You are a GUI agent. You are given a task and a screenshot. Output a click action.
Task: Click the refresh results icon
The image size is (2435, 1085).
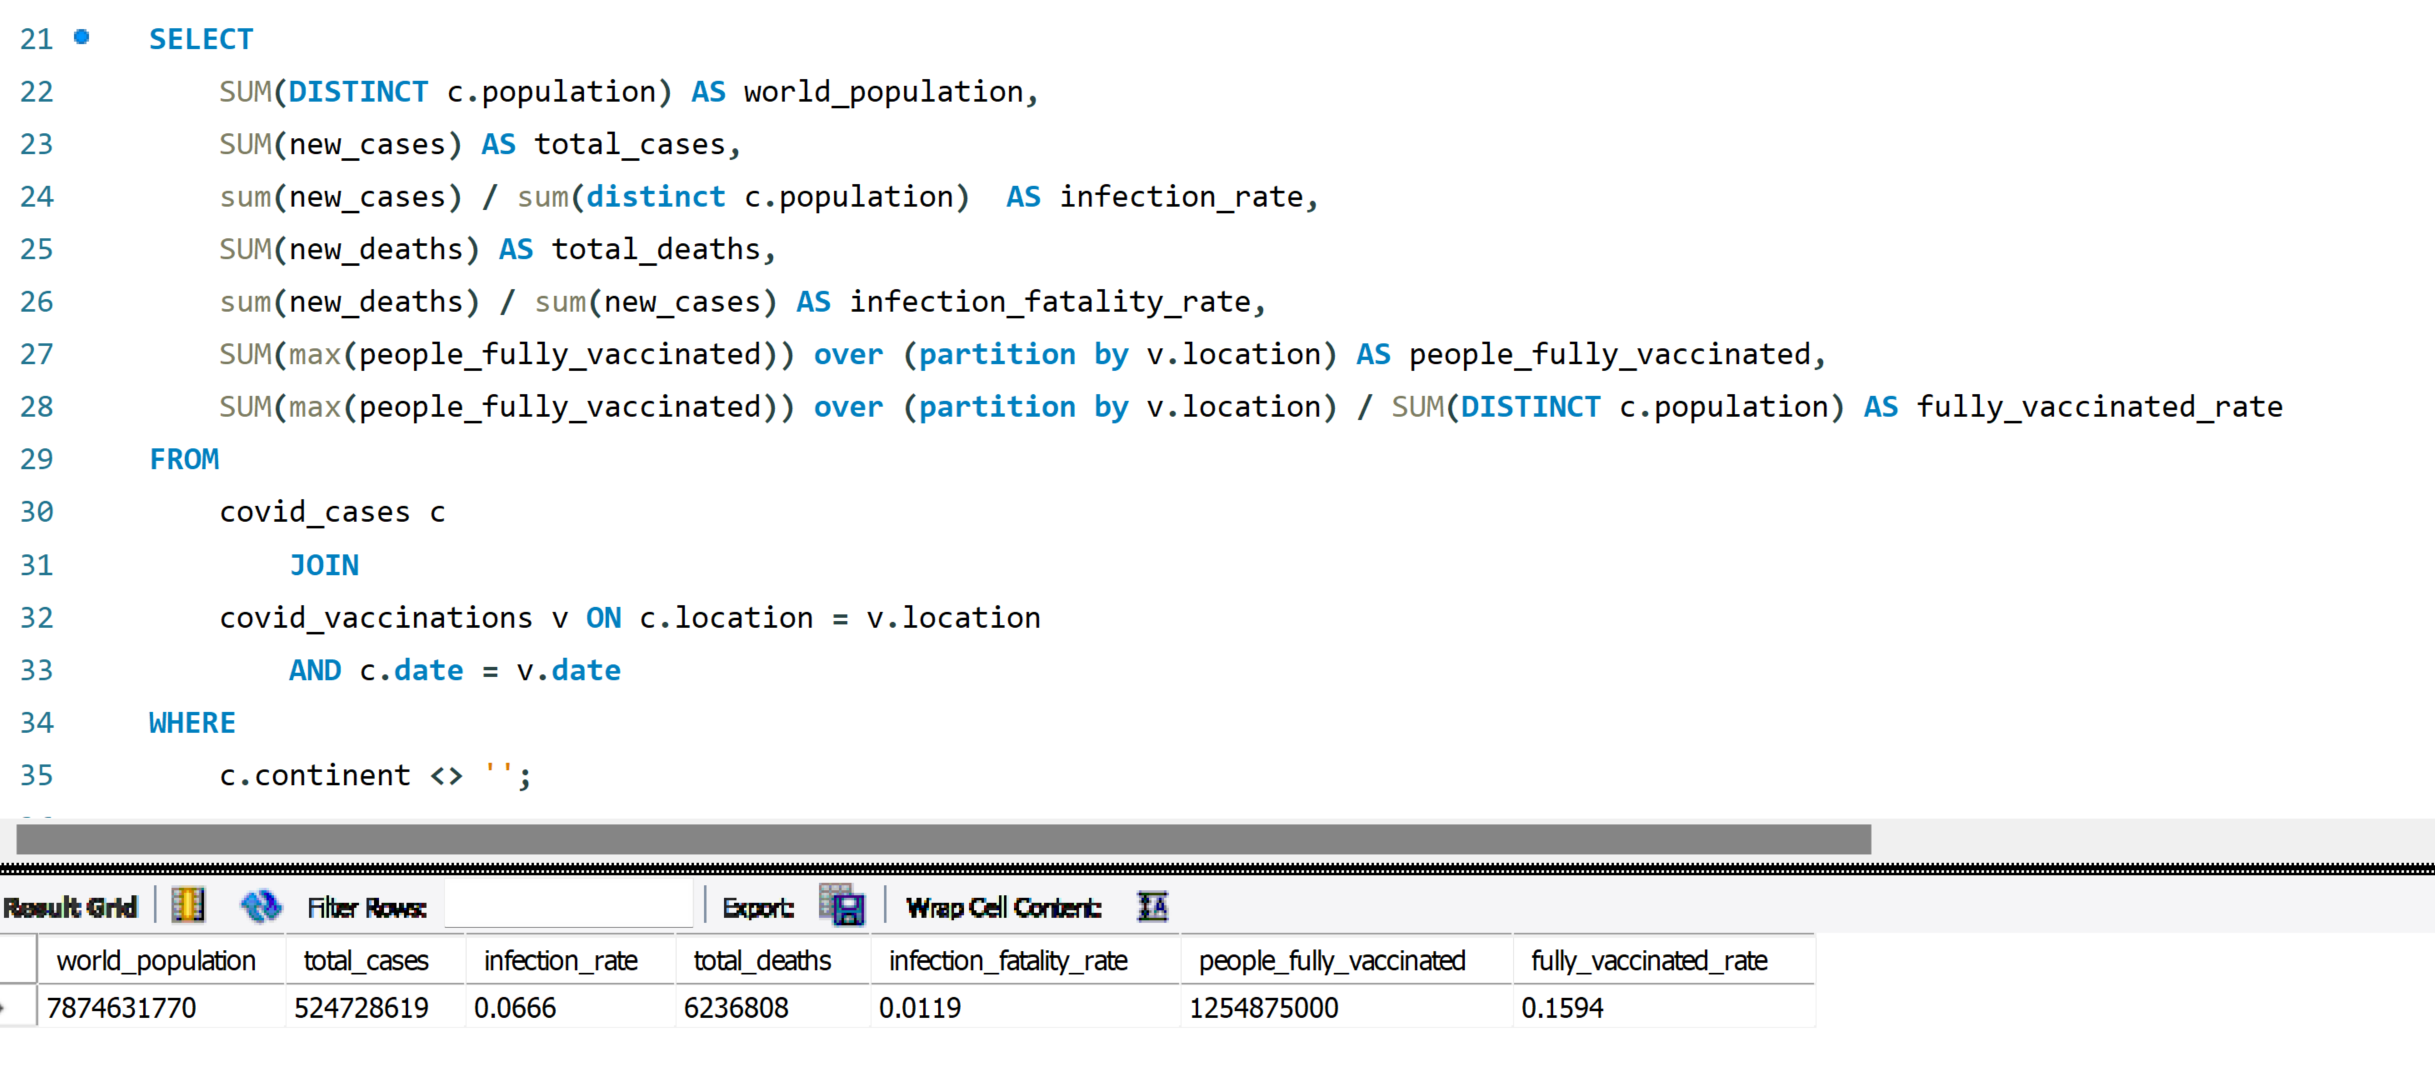pyautogui.click(x=261, y=906)
